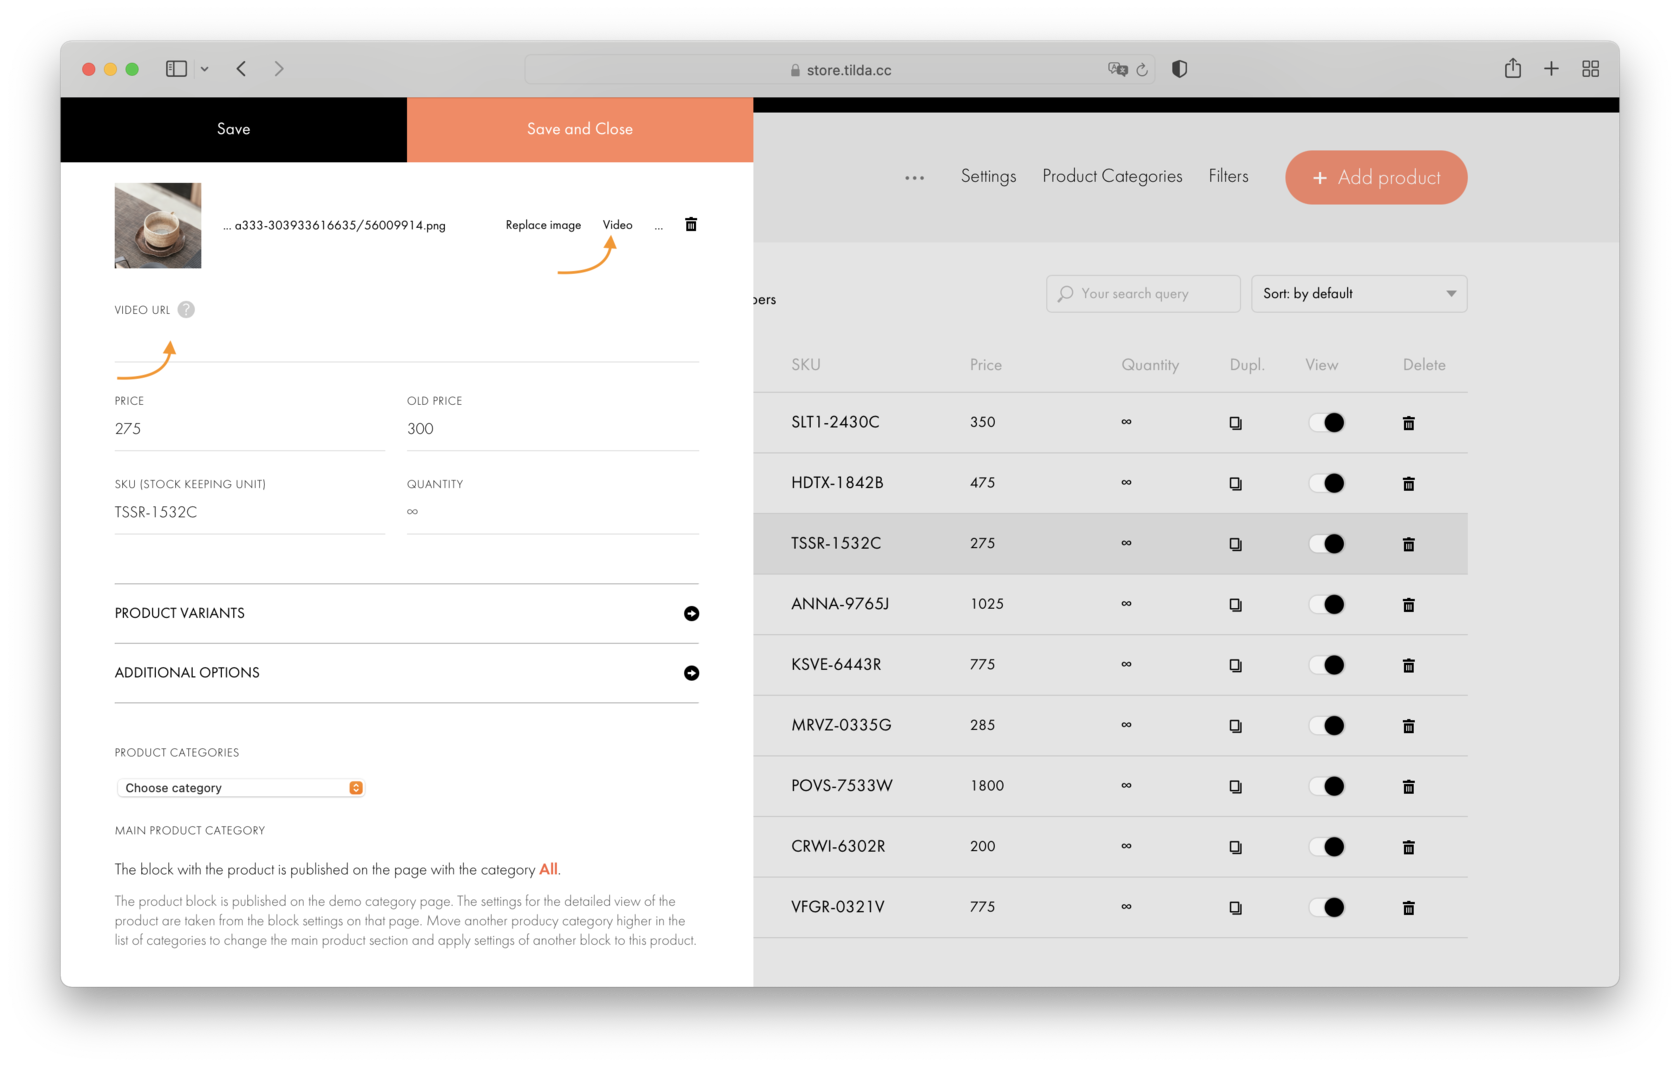Click Save and Close
Viewport: 1680px width, 1067px height.
point(580,129)
